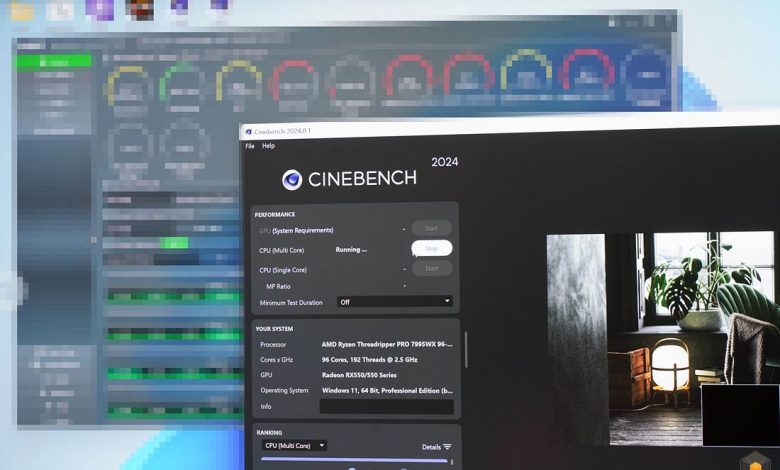The width and height of the screenshot is (780, 470).
Task: Click the Cinebench icon in the title bar
Action: click(x=248, y=132)
